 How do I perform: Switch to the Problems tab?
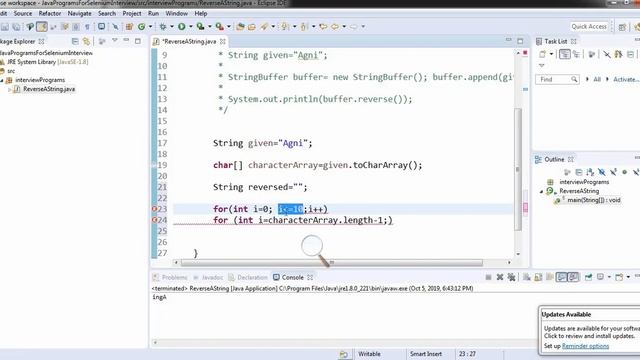coord(170,277)
